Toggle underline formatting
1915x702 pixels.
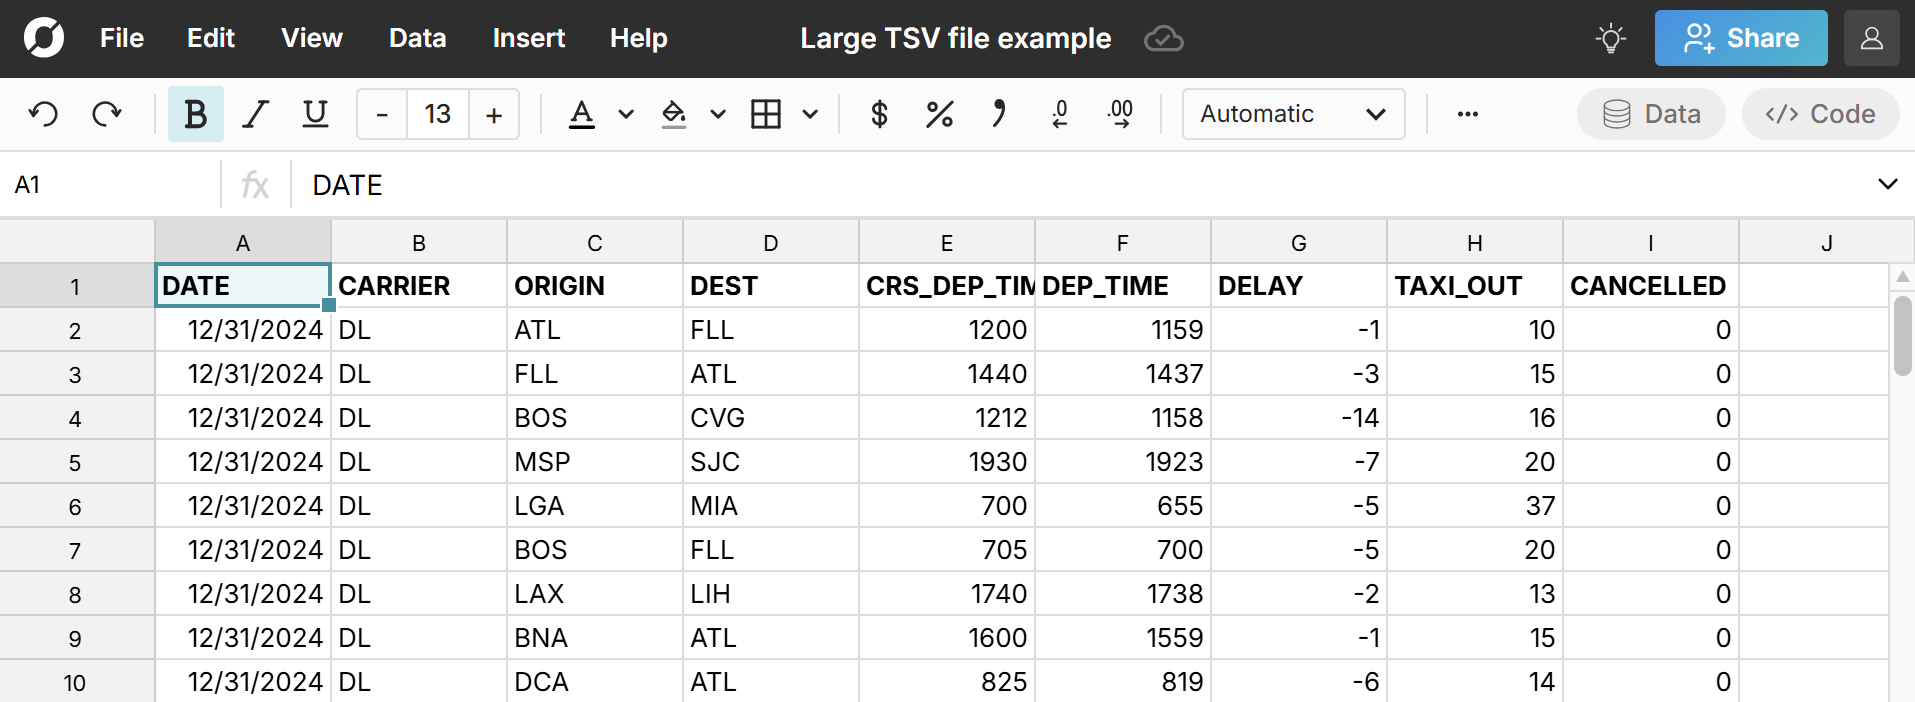click(315, 114)
